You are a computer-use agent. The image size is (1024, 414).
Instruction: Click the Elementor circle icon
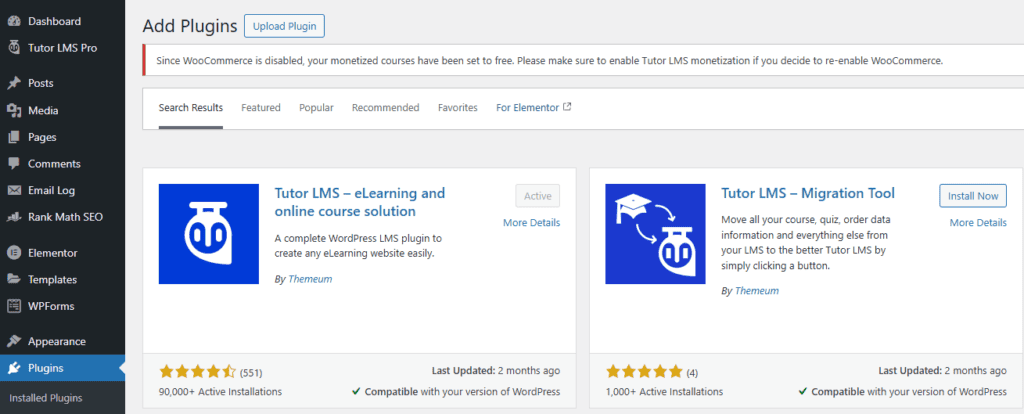tap(14, 253)
